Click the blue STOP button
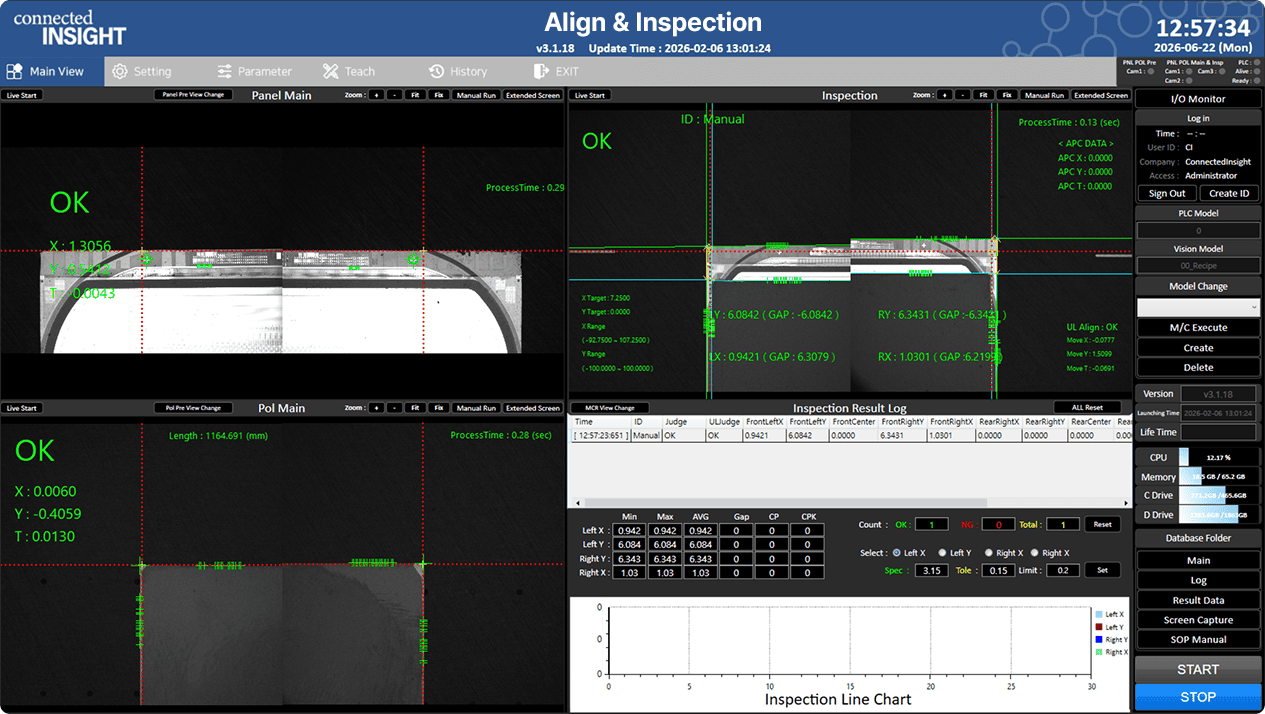The width and height of the screenshot is (1265, 714). [x=1198, y=697]
